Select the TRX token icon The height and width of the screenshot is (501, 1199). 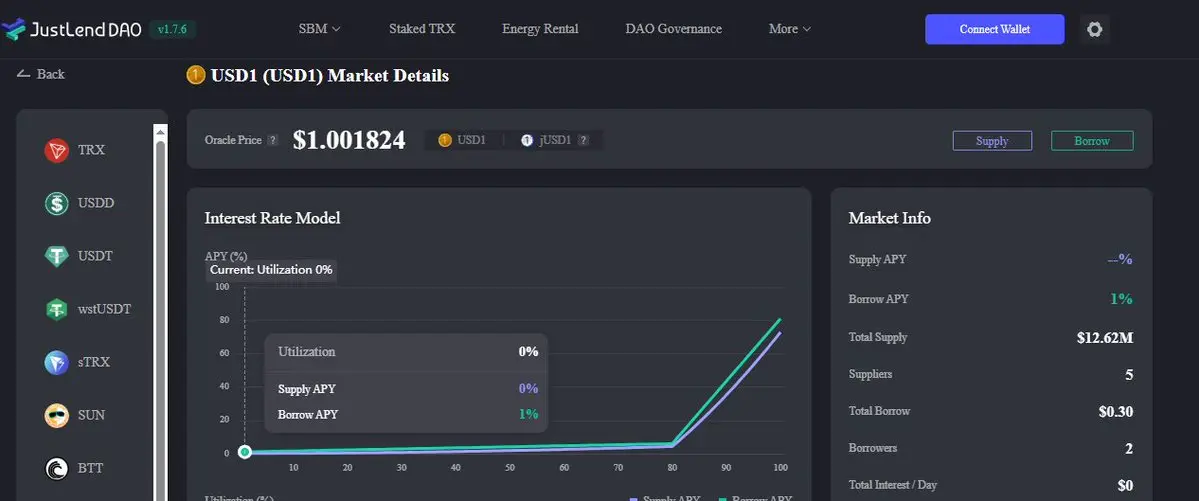57,151
